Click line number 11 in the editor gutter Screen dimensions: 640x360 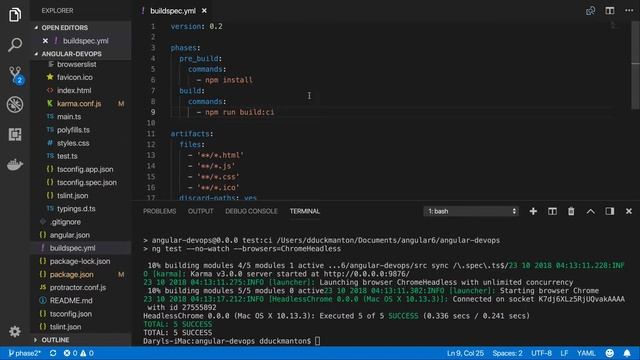pos(151,134)
